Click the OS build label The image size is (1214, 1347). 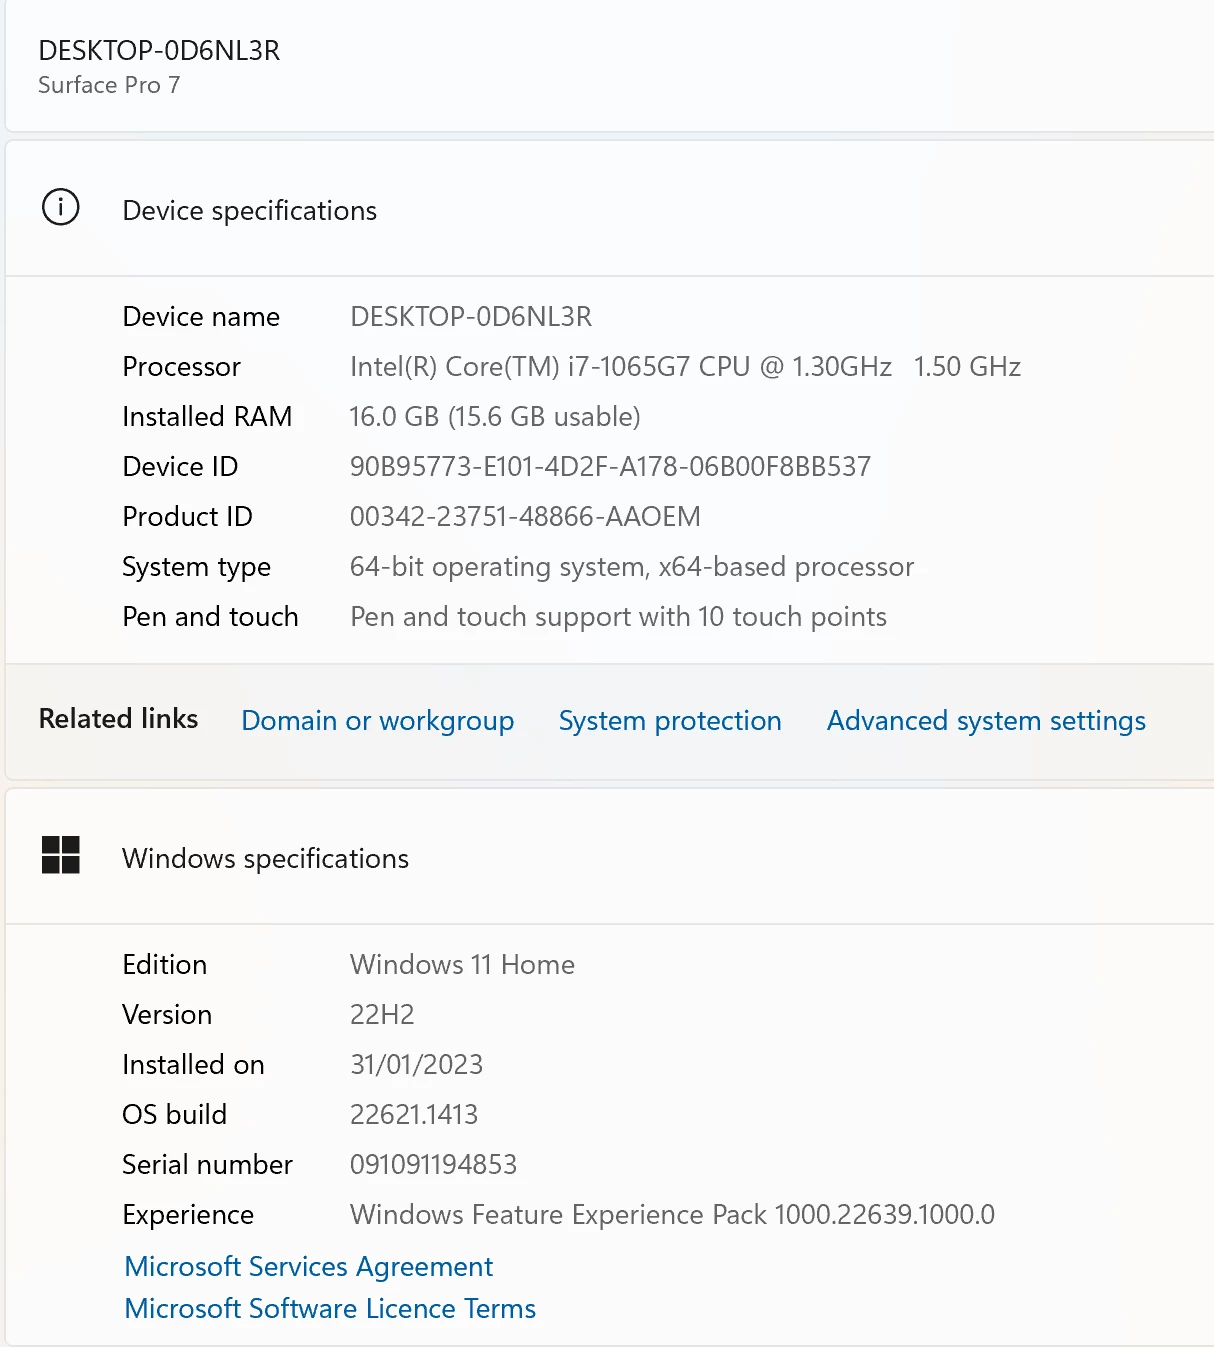point(174,1114)
